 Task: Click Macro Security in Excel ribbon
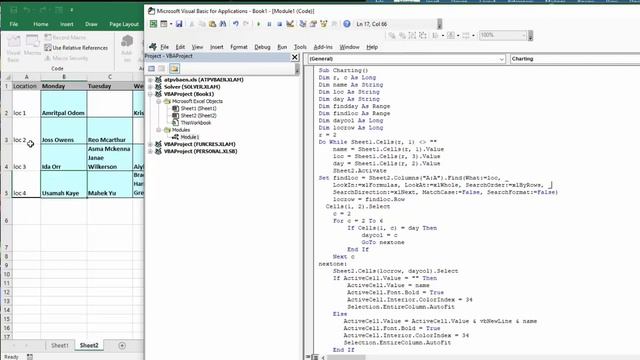66,58
